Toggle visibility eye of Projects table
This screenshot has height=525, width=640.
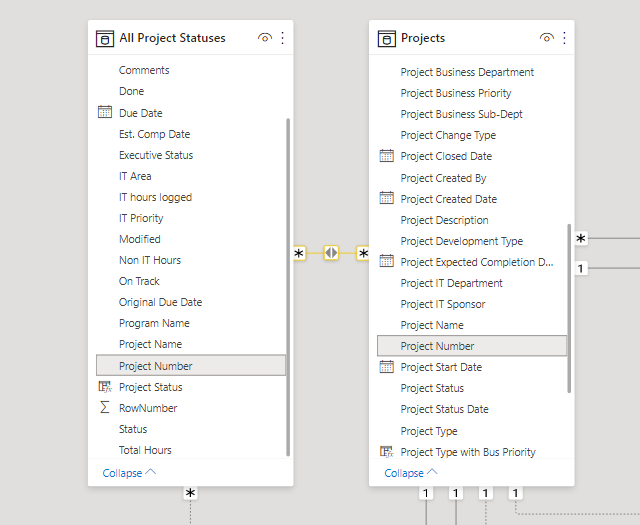click(x=547, y=38)
